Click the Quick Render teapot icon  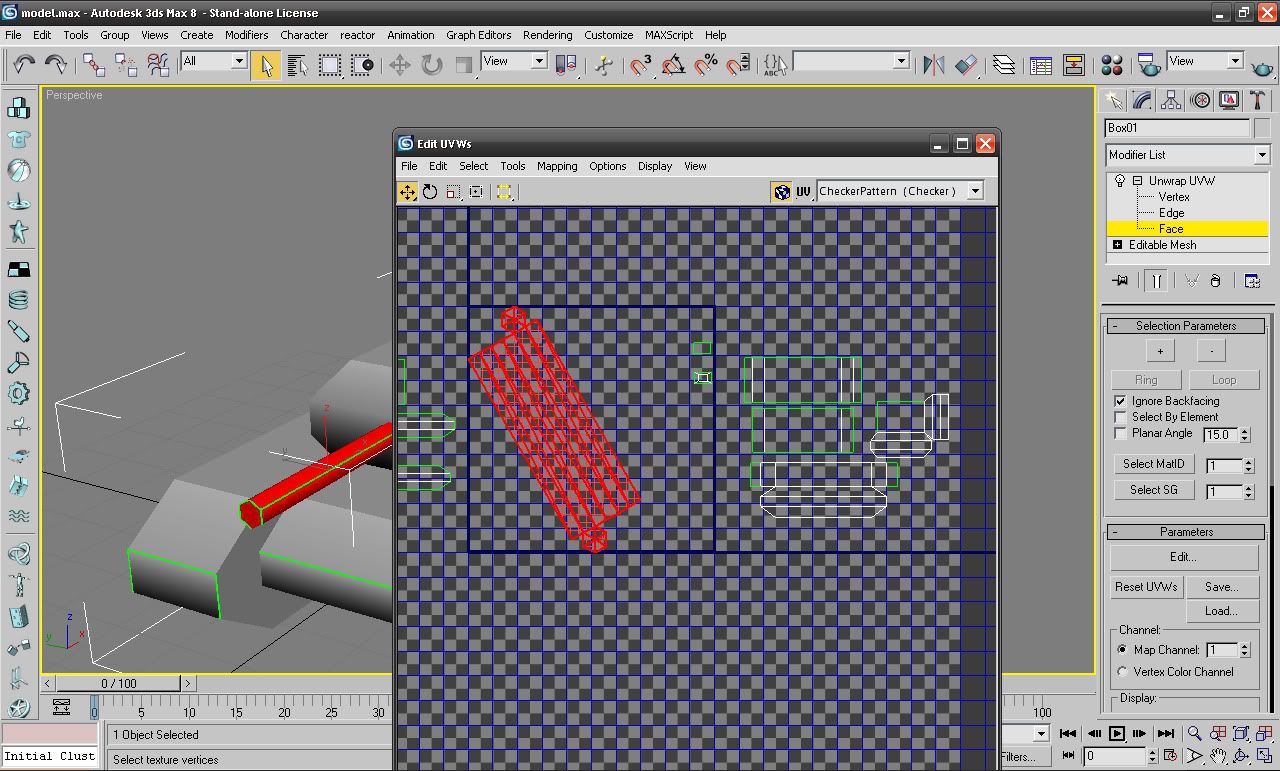pyautogui.click(x=1263, y=66)
